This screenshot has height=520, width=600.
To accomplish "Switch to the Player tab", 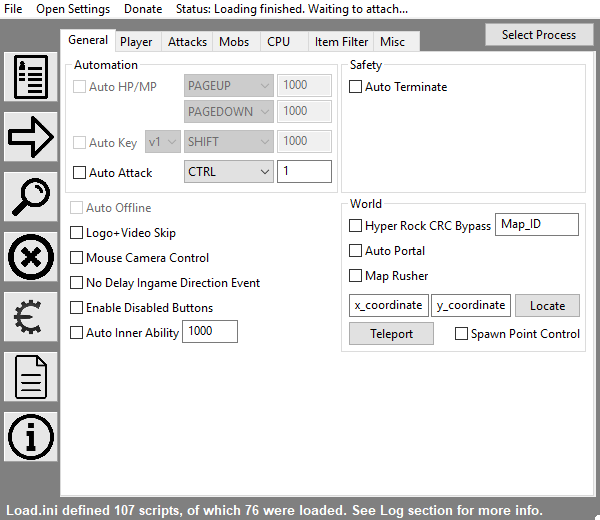I will click(136, 42).
